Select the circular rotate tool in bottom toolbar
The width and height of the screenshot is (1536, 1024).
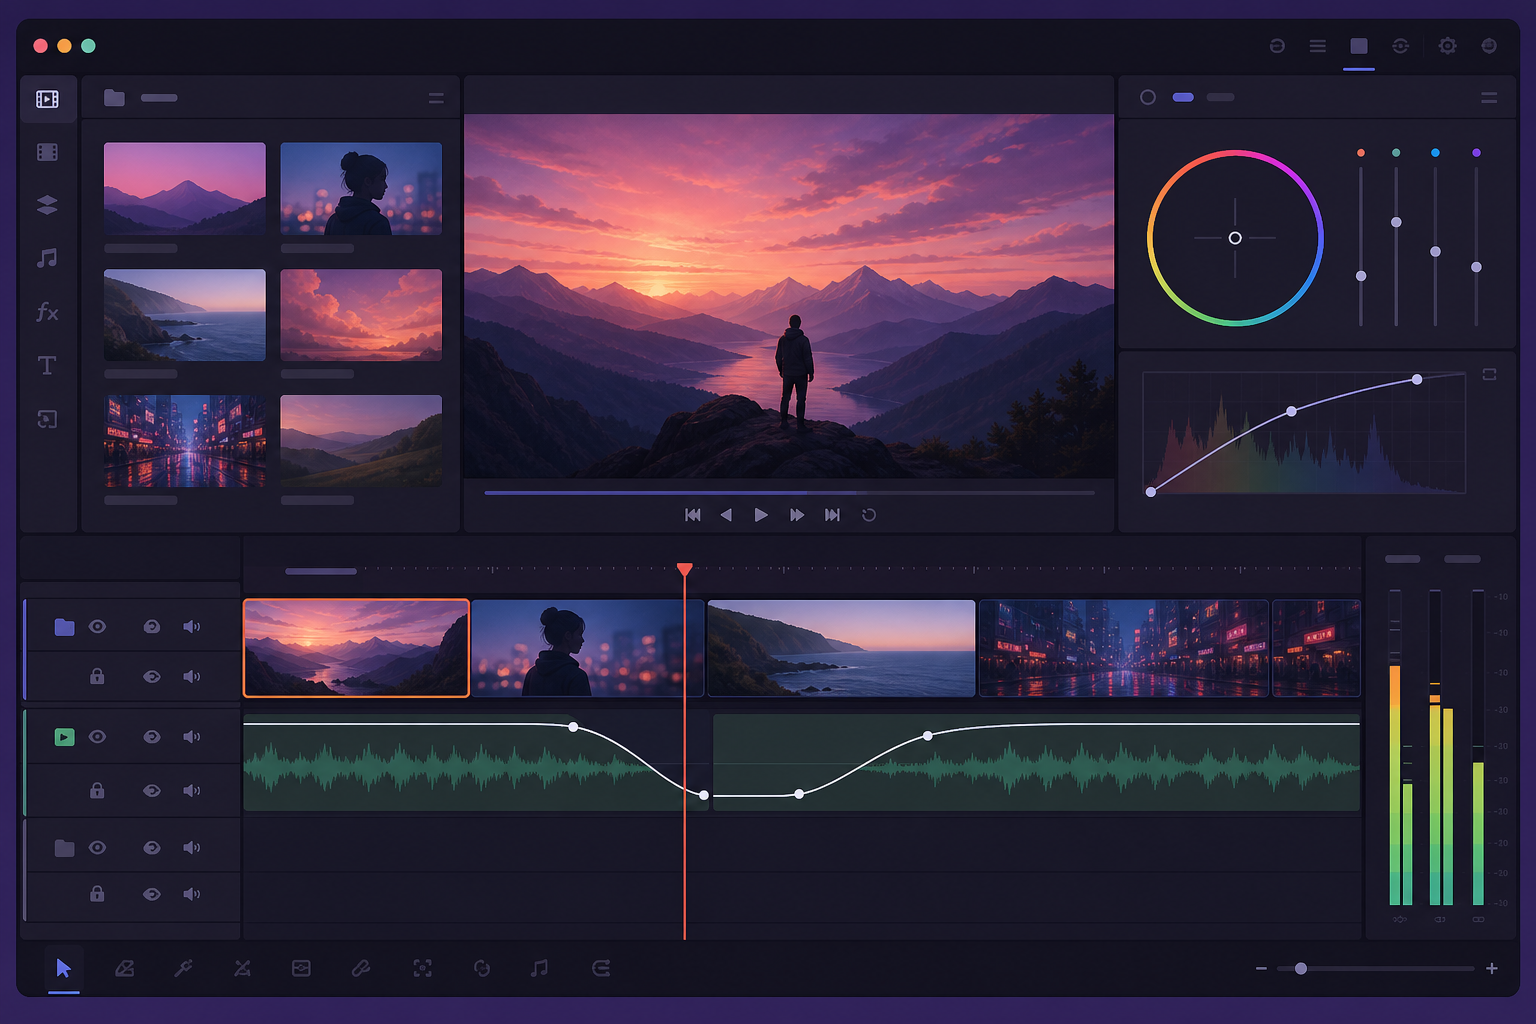pos(482,968)
